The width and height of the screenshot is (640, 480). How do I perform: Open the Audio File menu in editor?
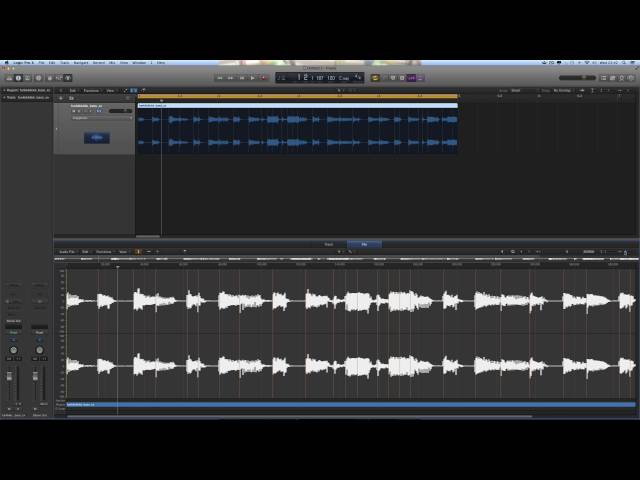(x=67, y=252)
